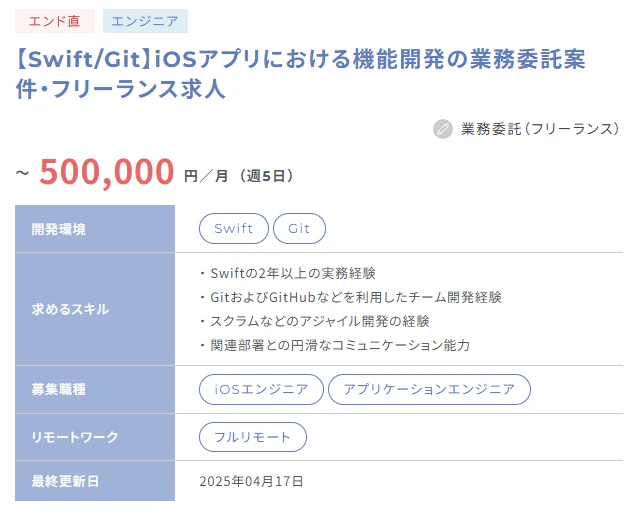Click the アプリケーションエンジニア job type tag
The image size is (642, 516).
(429, 389)
